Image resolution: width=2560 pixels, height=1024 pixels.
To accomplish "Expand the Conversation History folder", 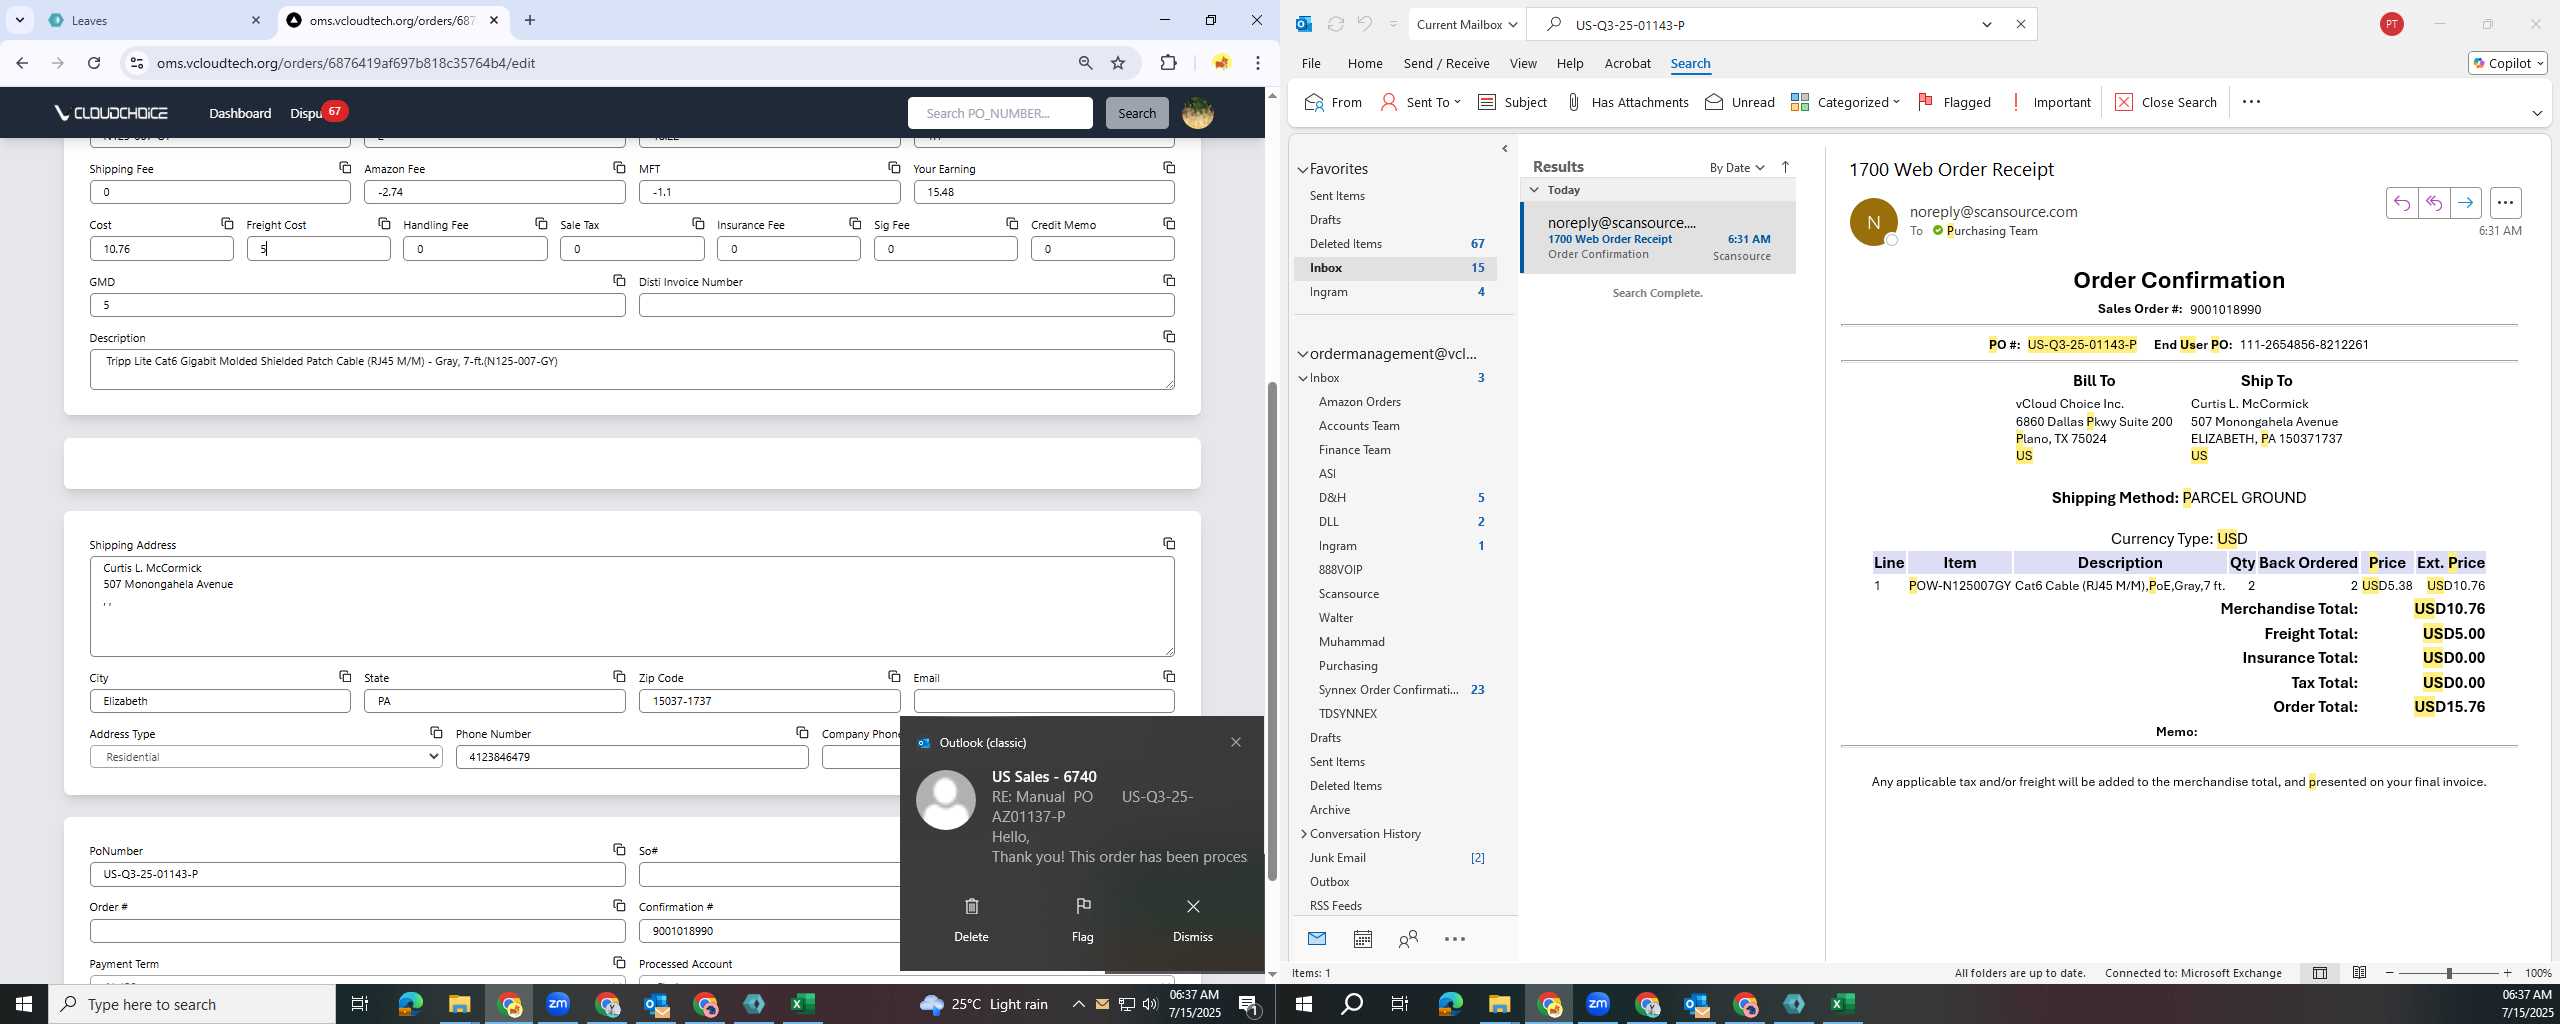I will click(x=1303, y=834).
